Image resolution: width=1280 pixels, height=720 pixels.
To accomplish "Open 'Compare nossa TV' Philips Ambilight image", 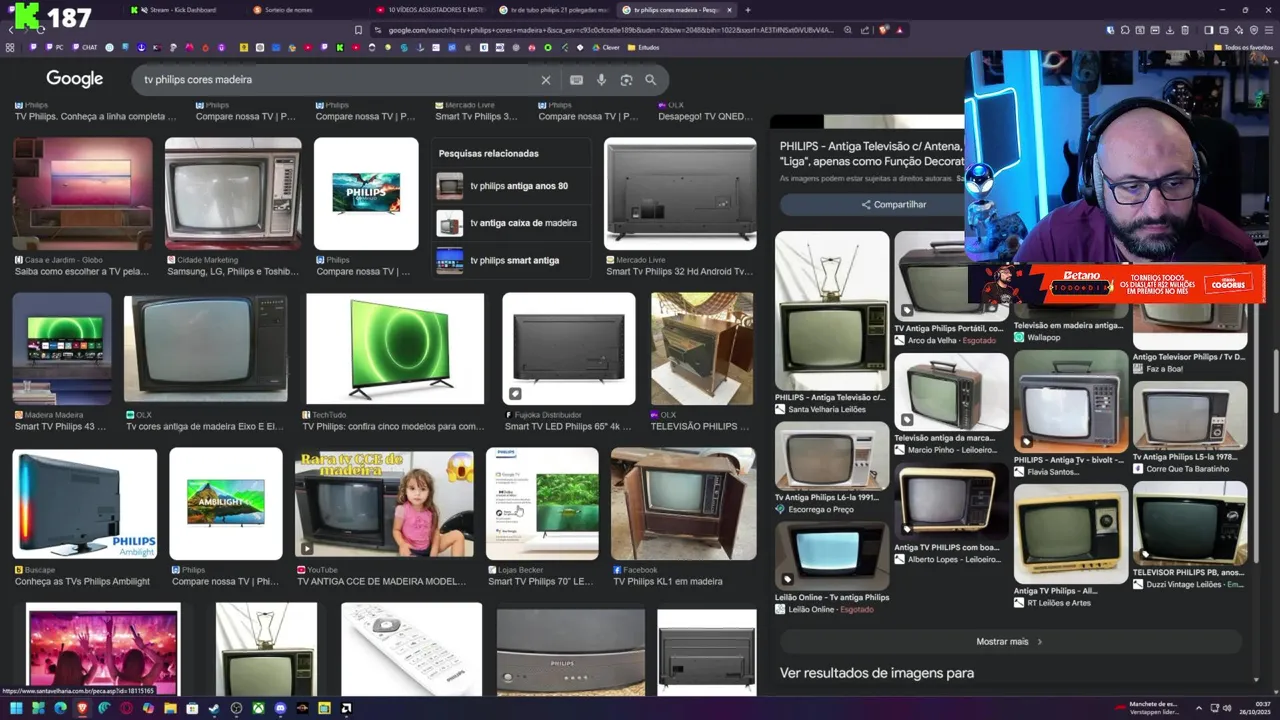I will [x=226, y=504].
